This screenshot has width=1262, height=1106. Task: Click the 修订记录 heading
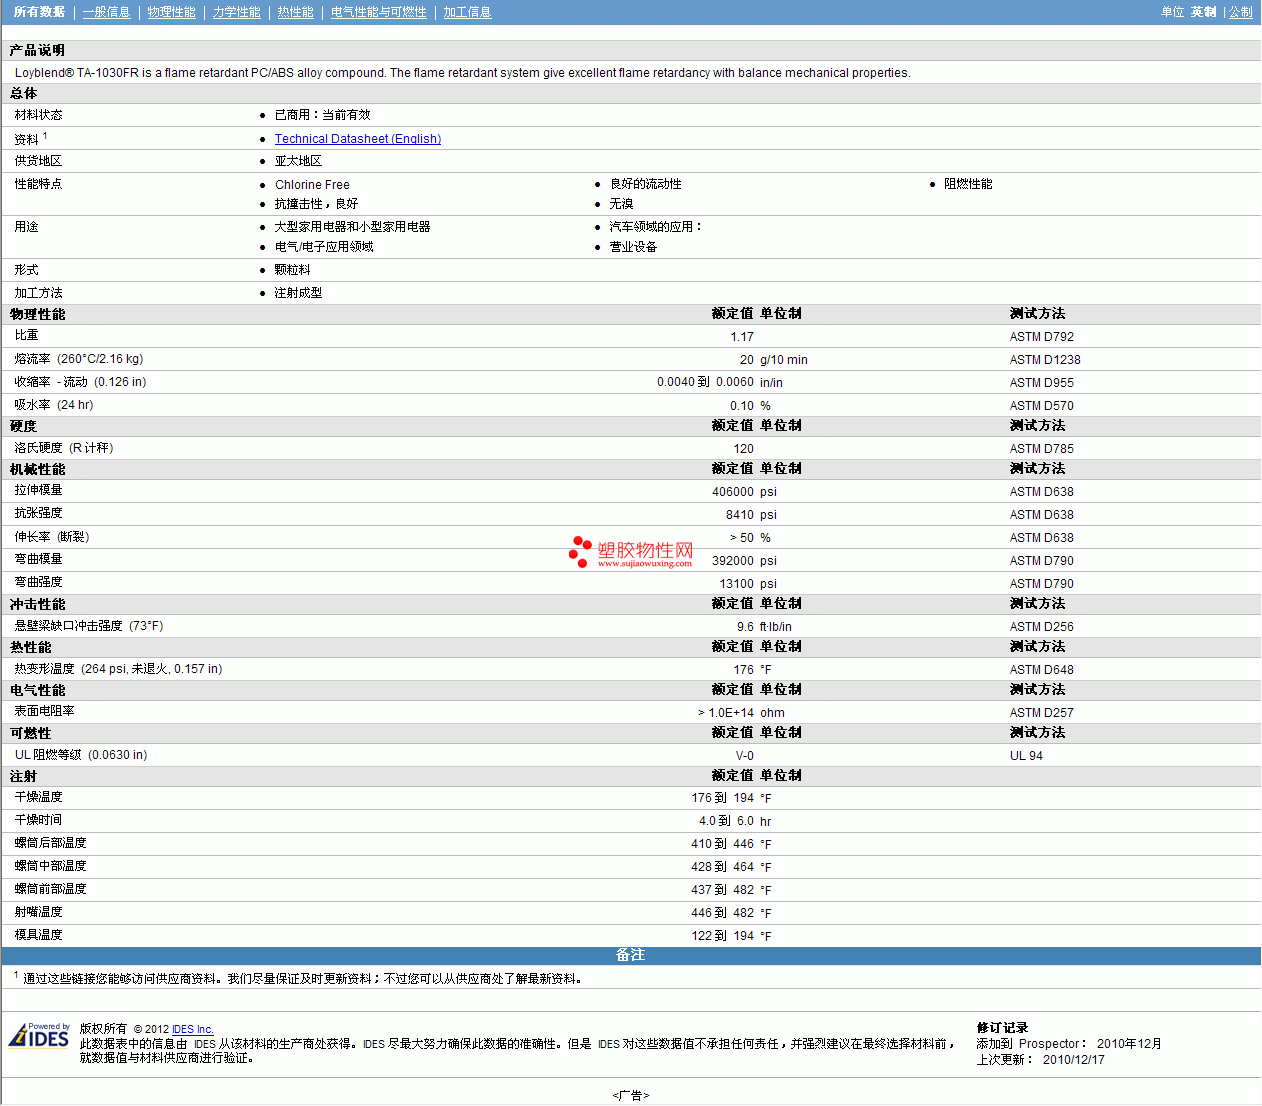tap(1002, 1028)
